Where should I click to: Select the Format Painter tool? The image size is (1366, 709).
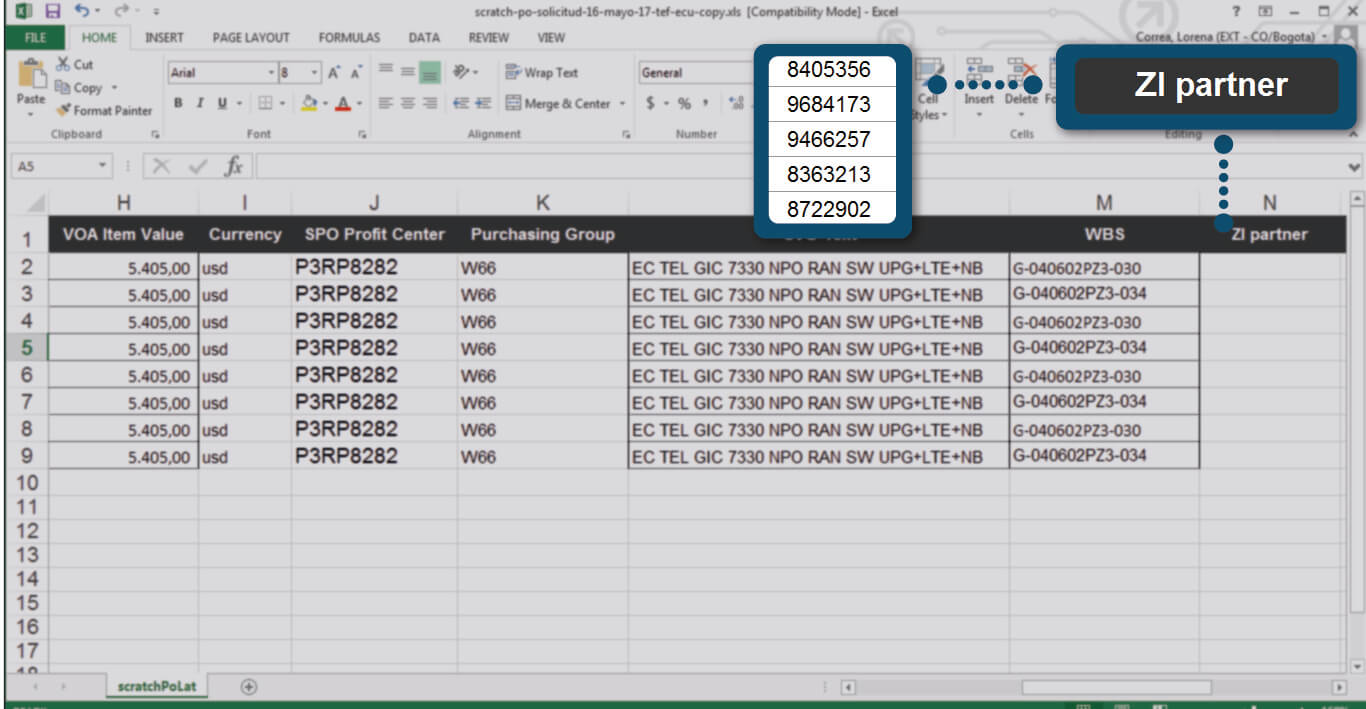click(x=104, y=111)
